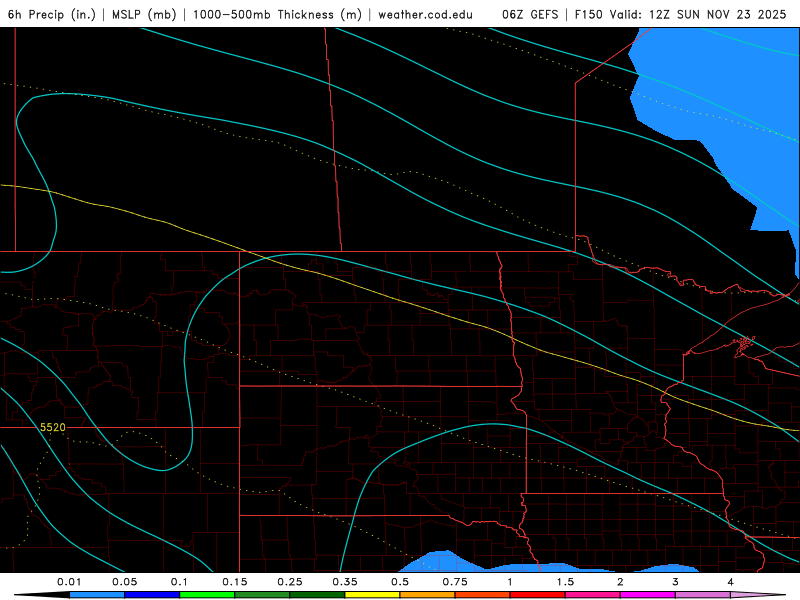The width and height of the screenshot is (800, 600).
Task: Click the 'F150 Valid: 12Z SUN NOV 23 2025' text
Action: tap(680, 14)
